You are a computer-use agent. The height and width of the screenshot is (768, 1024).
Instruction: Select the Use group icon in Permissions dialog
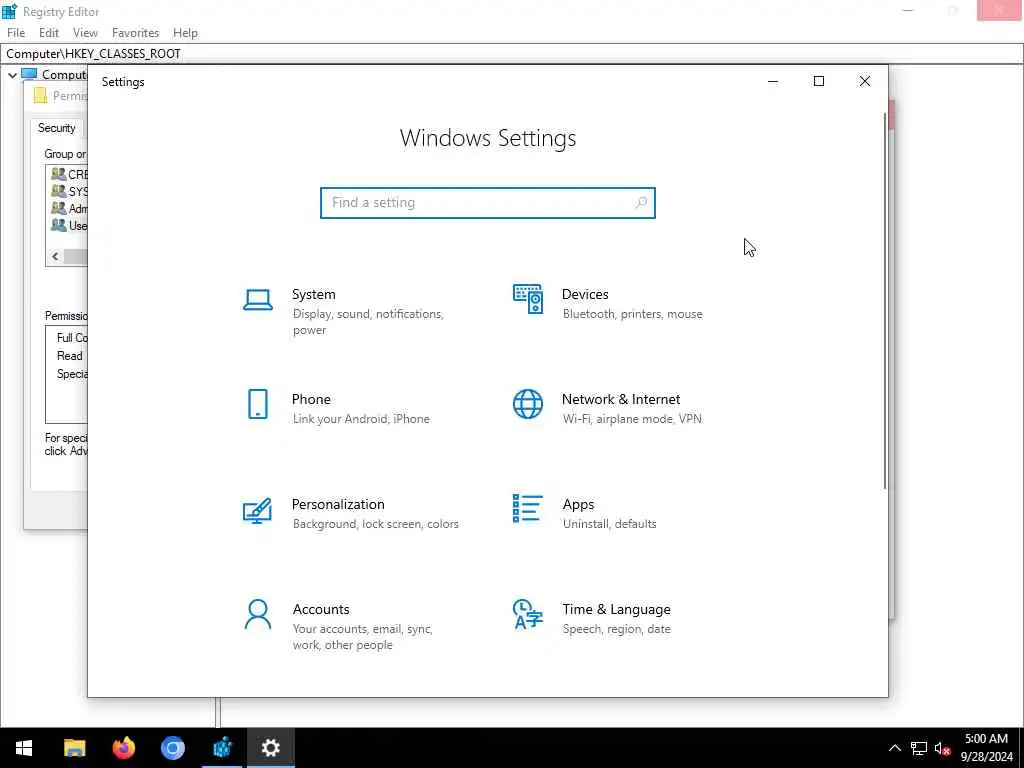[59, 225]
